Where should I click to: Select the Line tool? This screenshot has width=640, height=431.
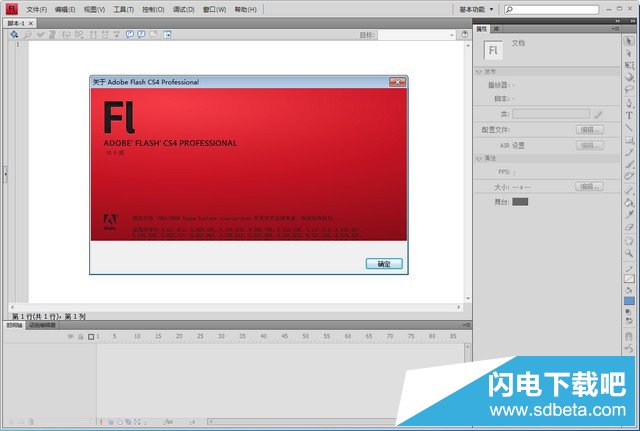[629, 128]
